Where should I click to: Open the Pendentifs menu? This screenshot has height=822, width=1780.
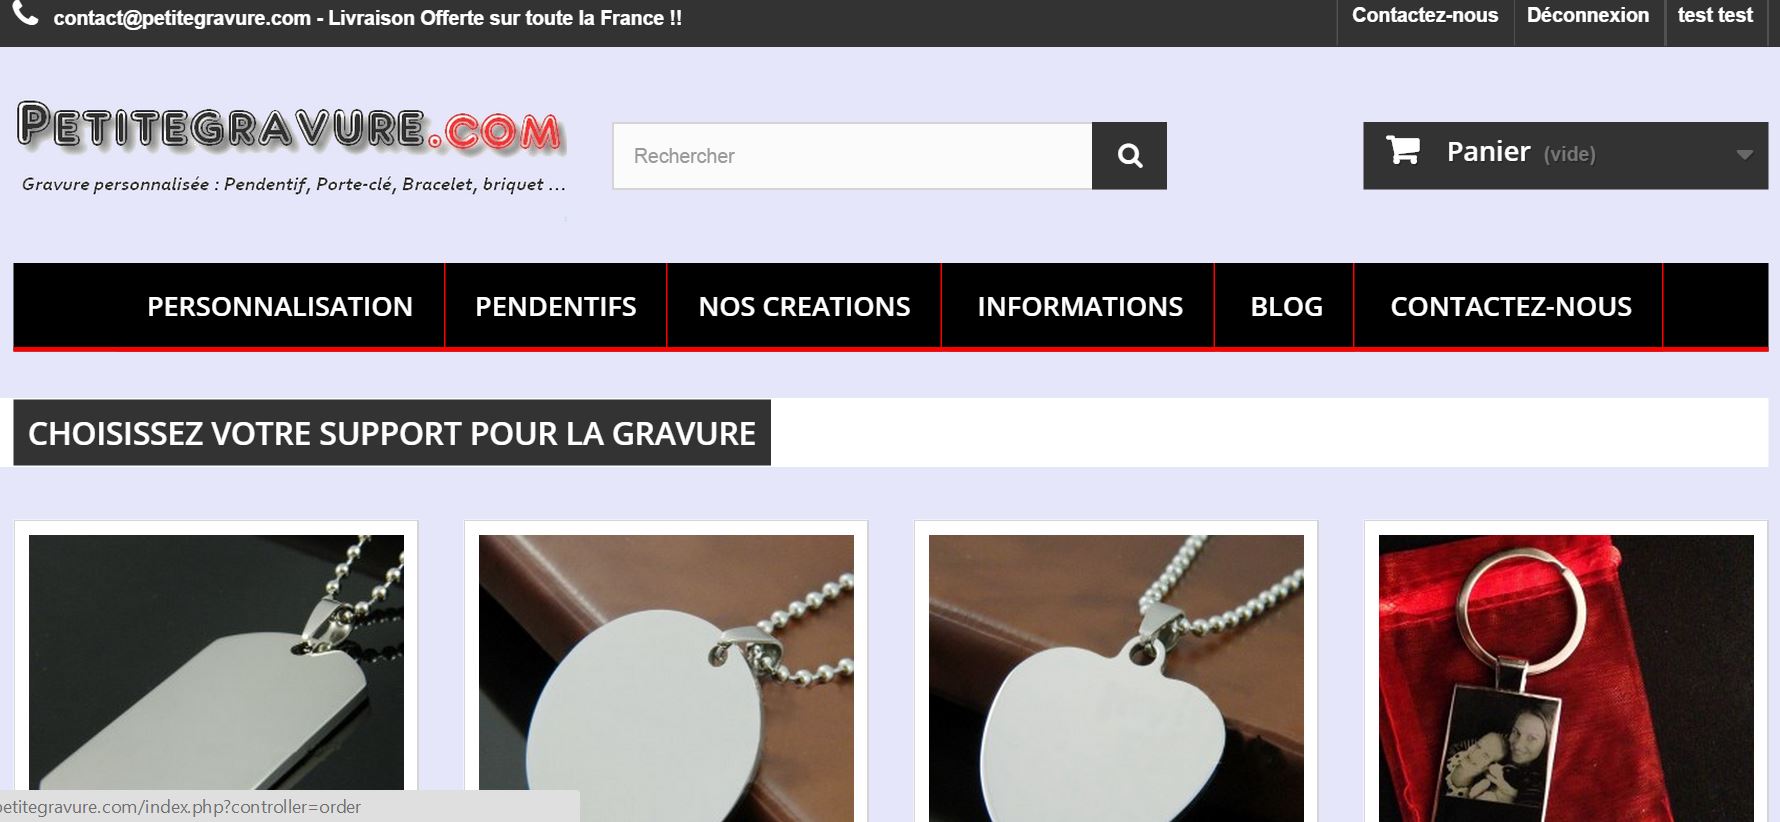556,306
